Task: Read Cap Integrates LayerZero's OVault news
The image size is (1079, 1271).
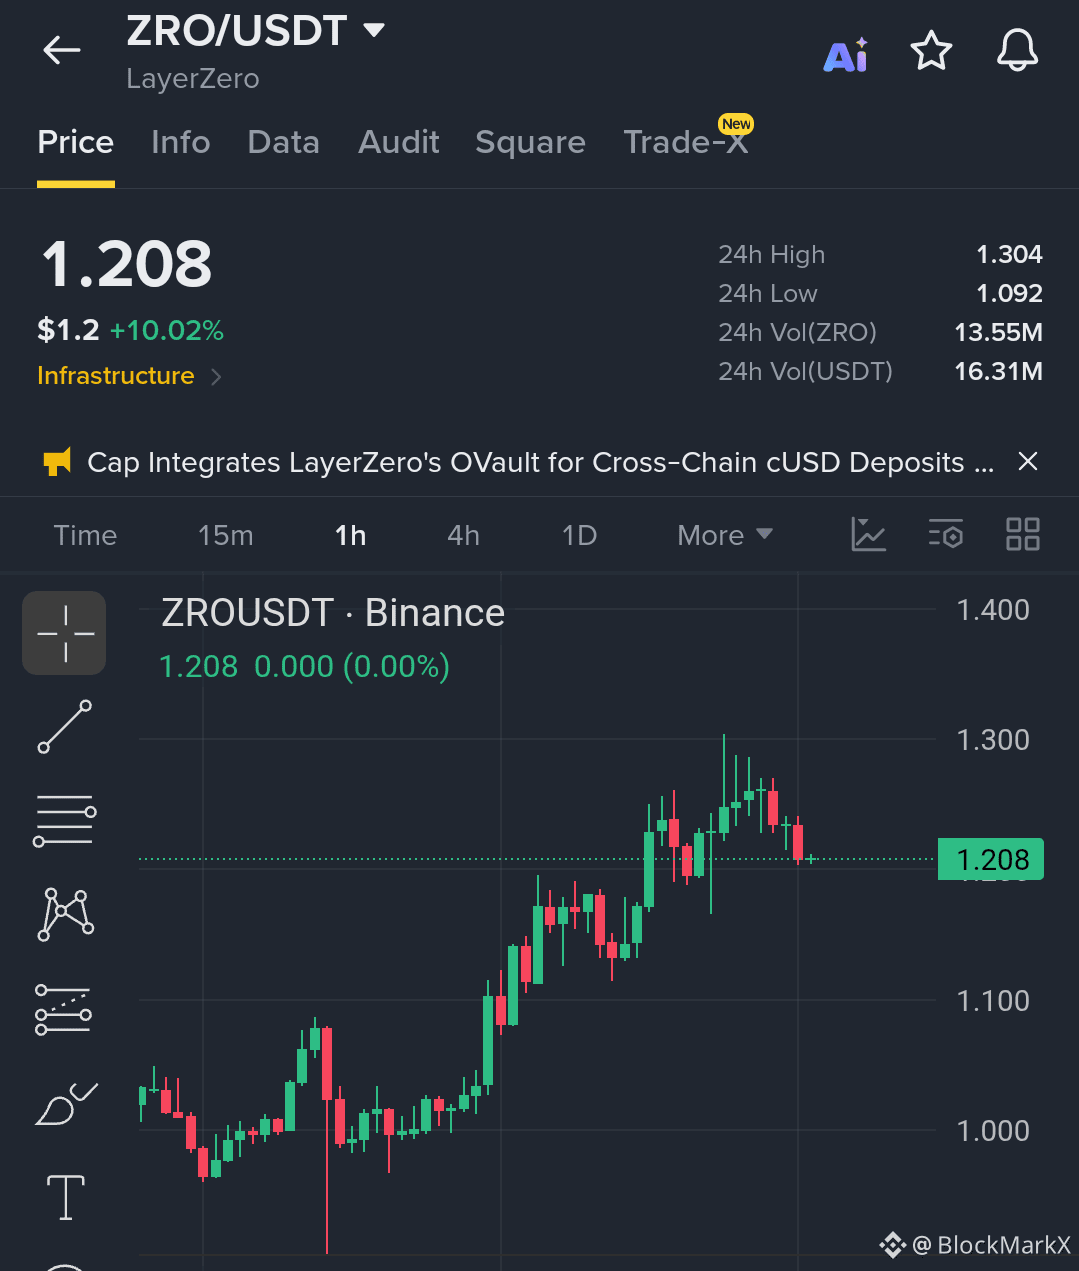Action: click(x=540, y=462)
